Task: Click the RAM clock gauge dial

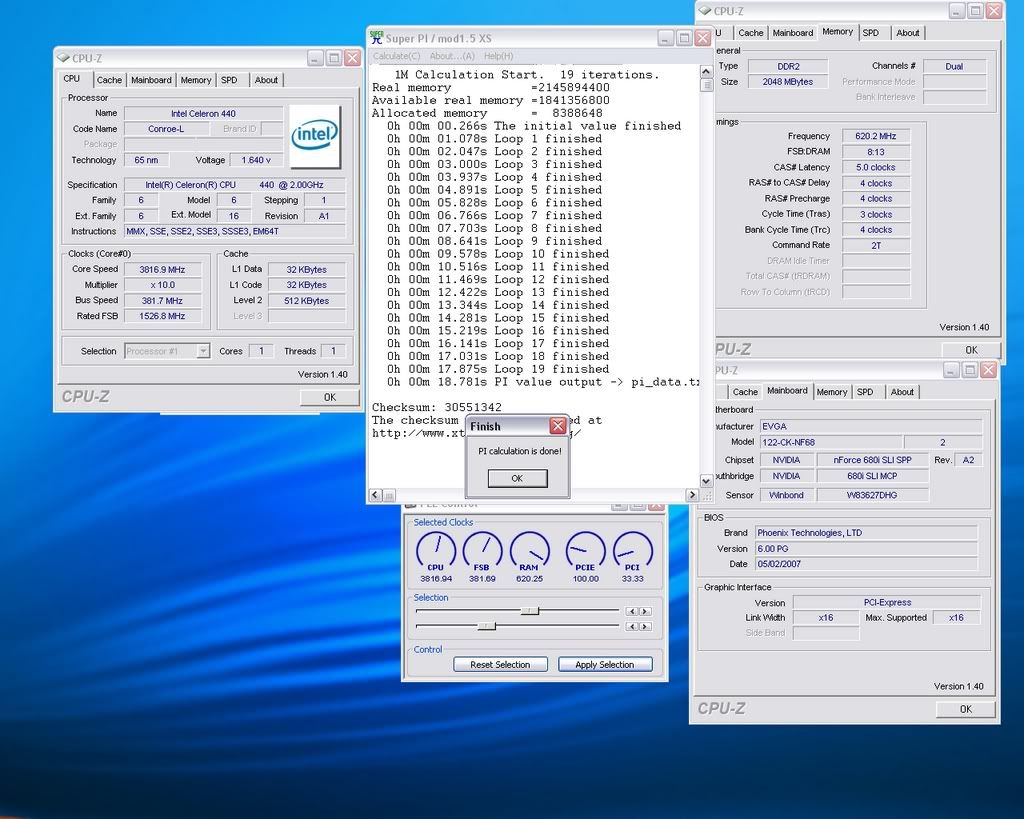Action: pyautogui.click(x=529, y=551)
